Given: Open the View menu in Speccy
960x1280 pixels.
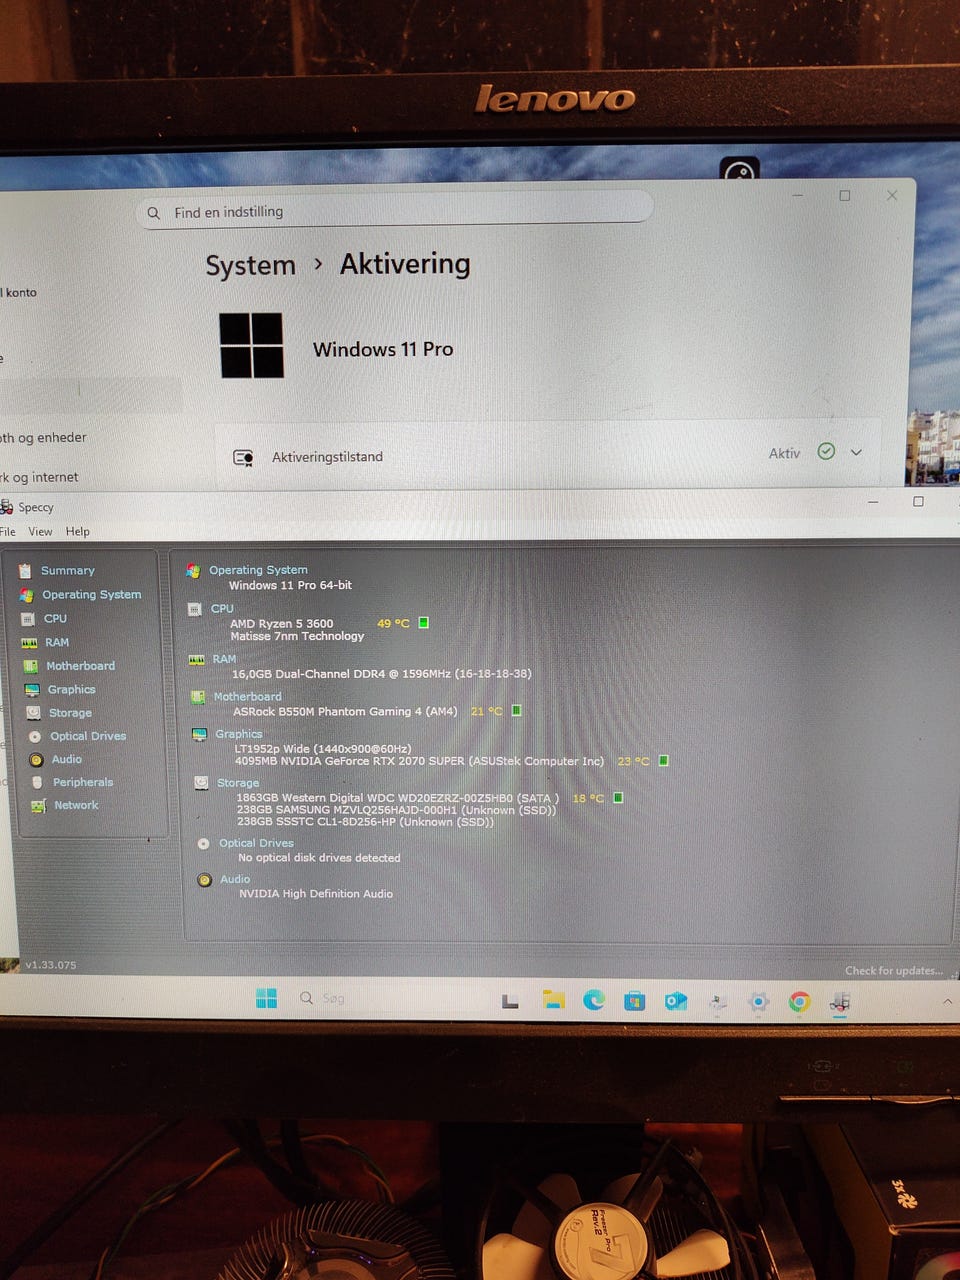Looking at the screenshot, I should tap(40, 532).
